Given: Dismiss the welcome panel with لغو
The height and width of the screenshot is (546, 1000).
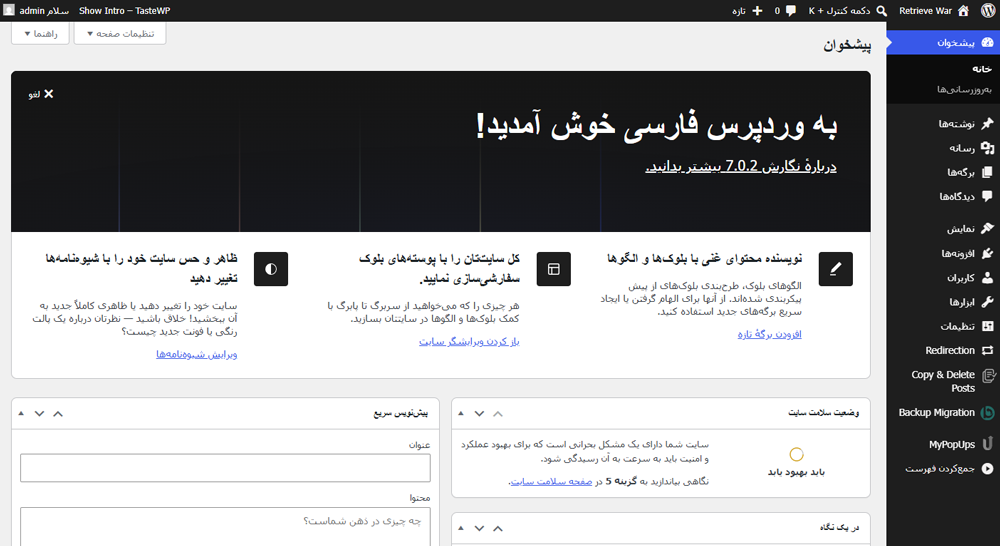Looking at the screenshot, I should point(41,94).
